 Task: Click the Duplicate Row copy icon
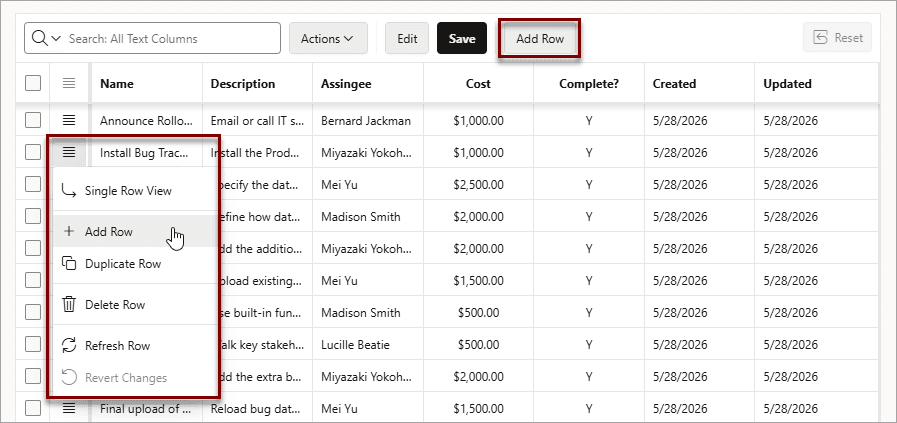pos(69,263)
